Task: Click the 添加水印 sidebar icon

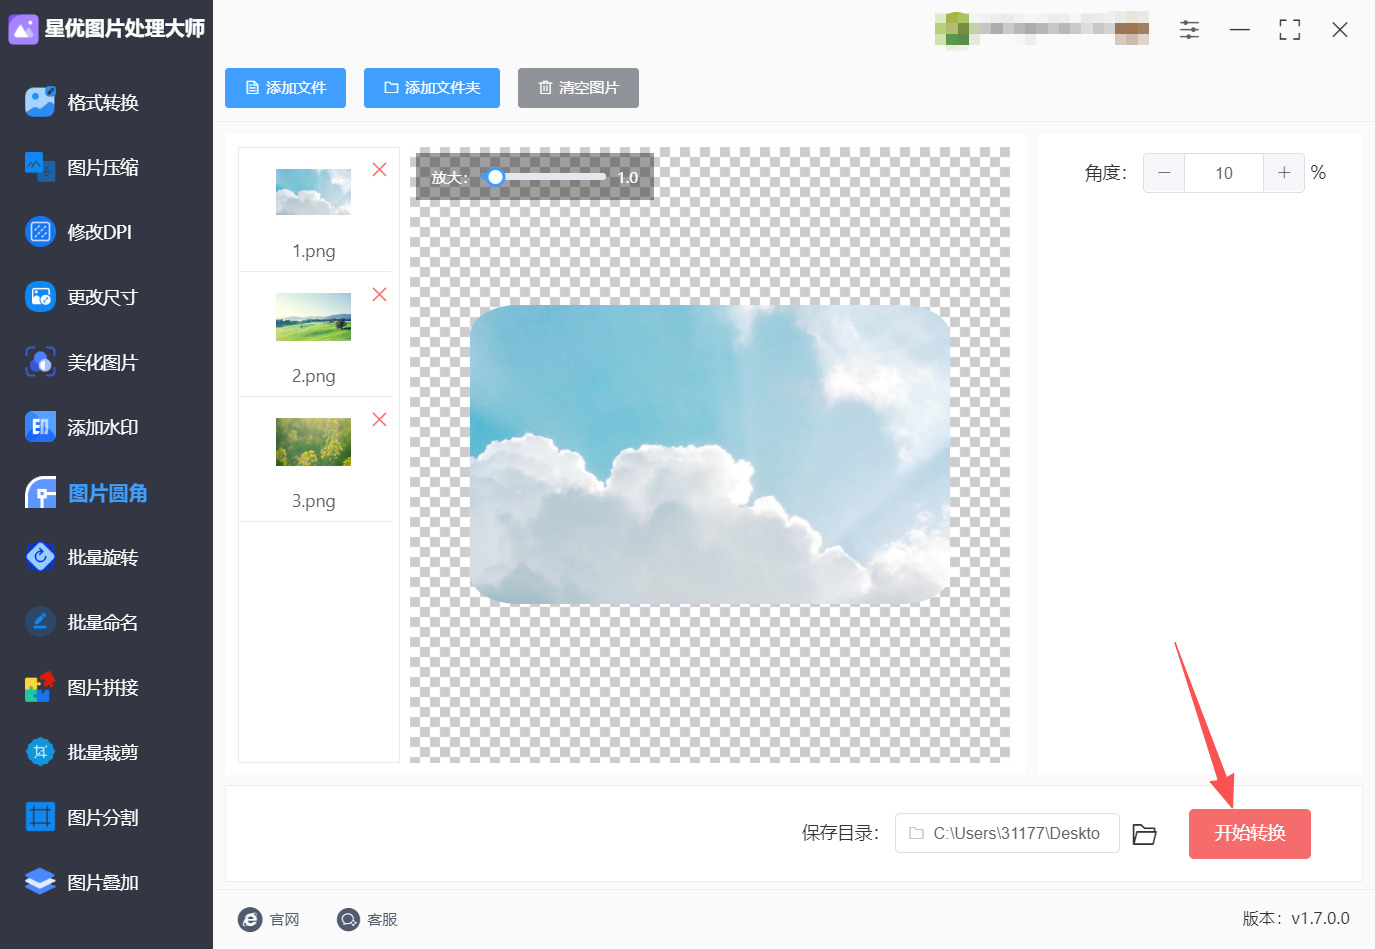Action: pos(40,427)
